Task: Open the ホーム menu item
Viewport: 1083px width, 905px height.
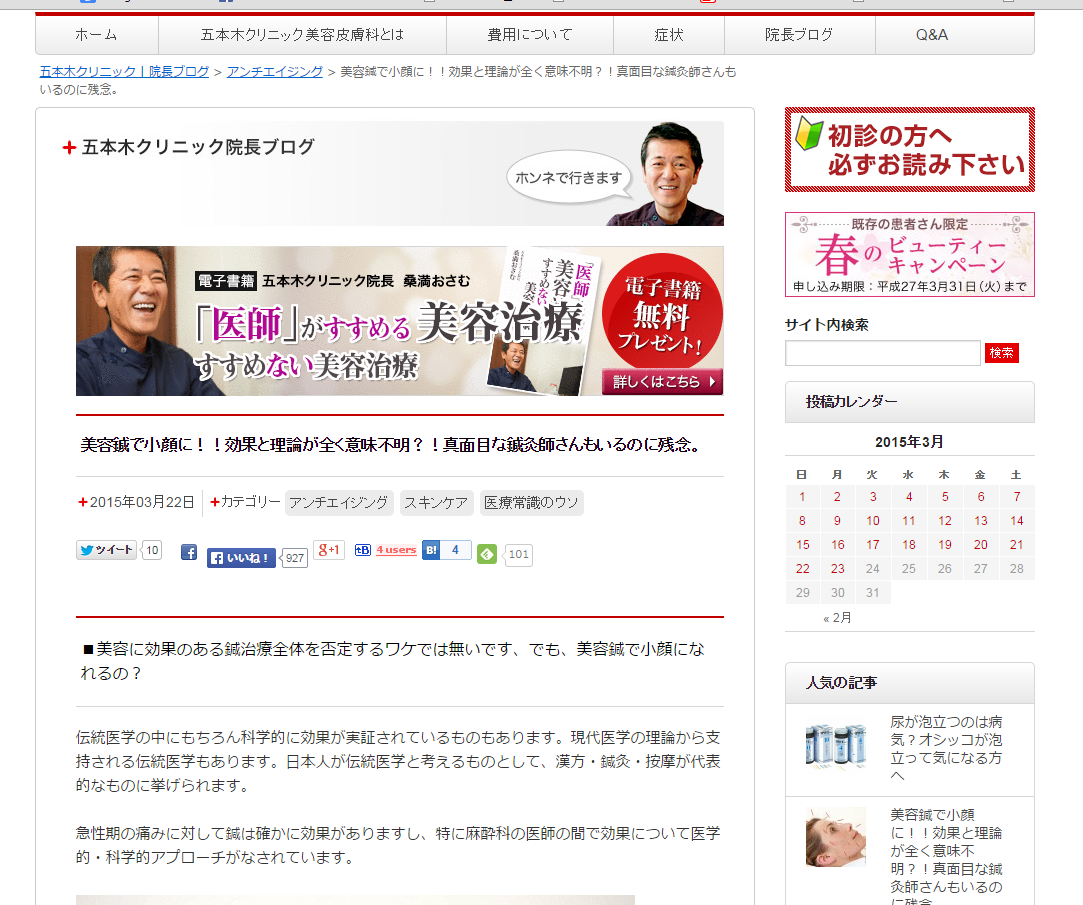Action: tap(96, 35)
